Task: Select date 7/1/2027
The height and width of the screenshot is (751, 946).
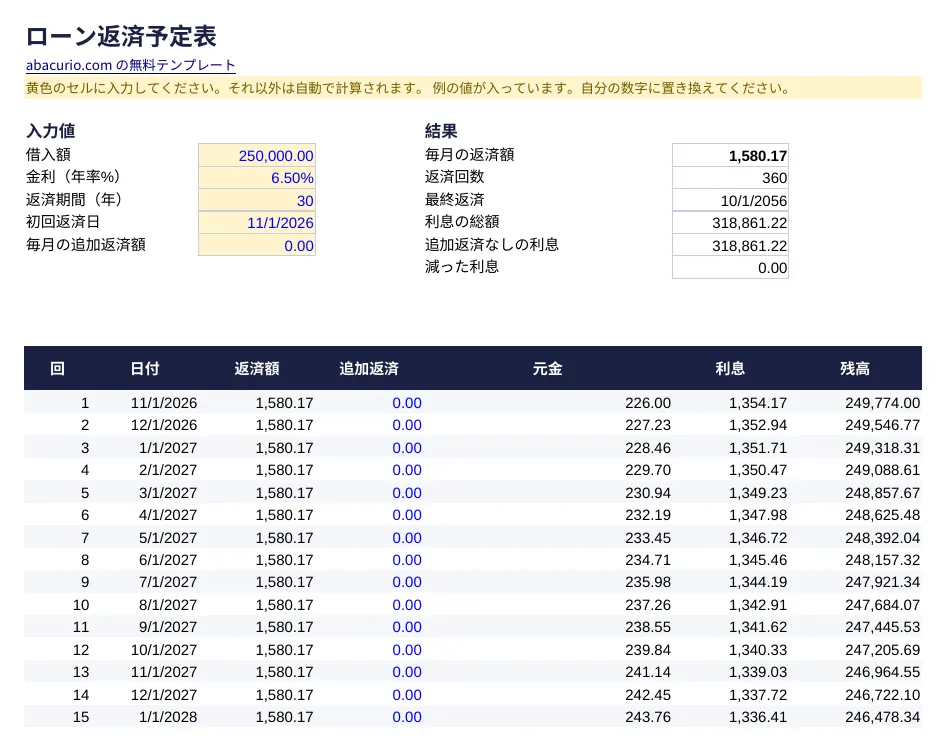Action: (x=168, y=582)
